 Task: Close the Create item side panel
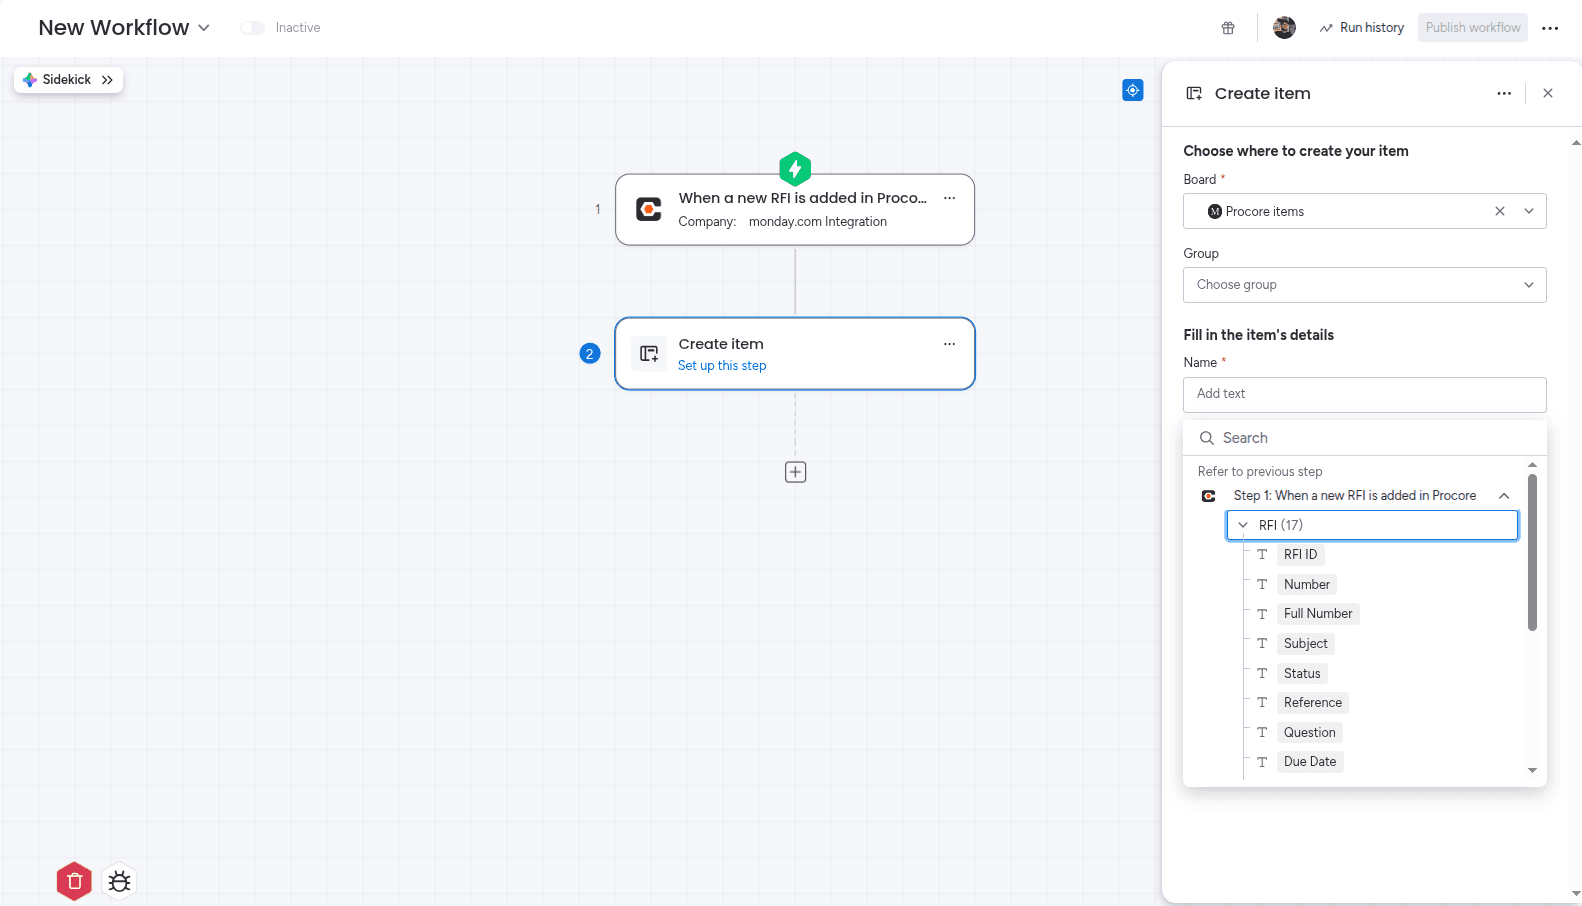click(1547, 93)
